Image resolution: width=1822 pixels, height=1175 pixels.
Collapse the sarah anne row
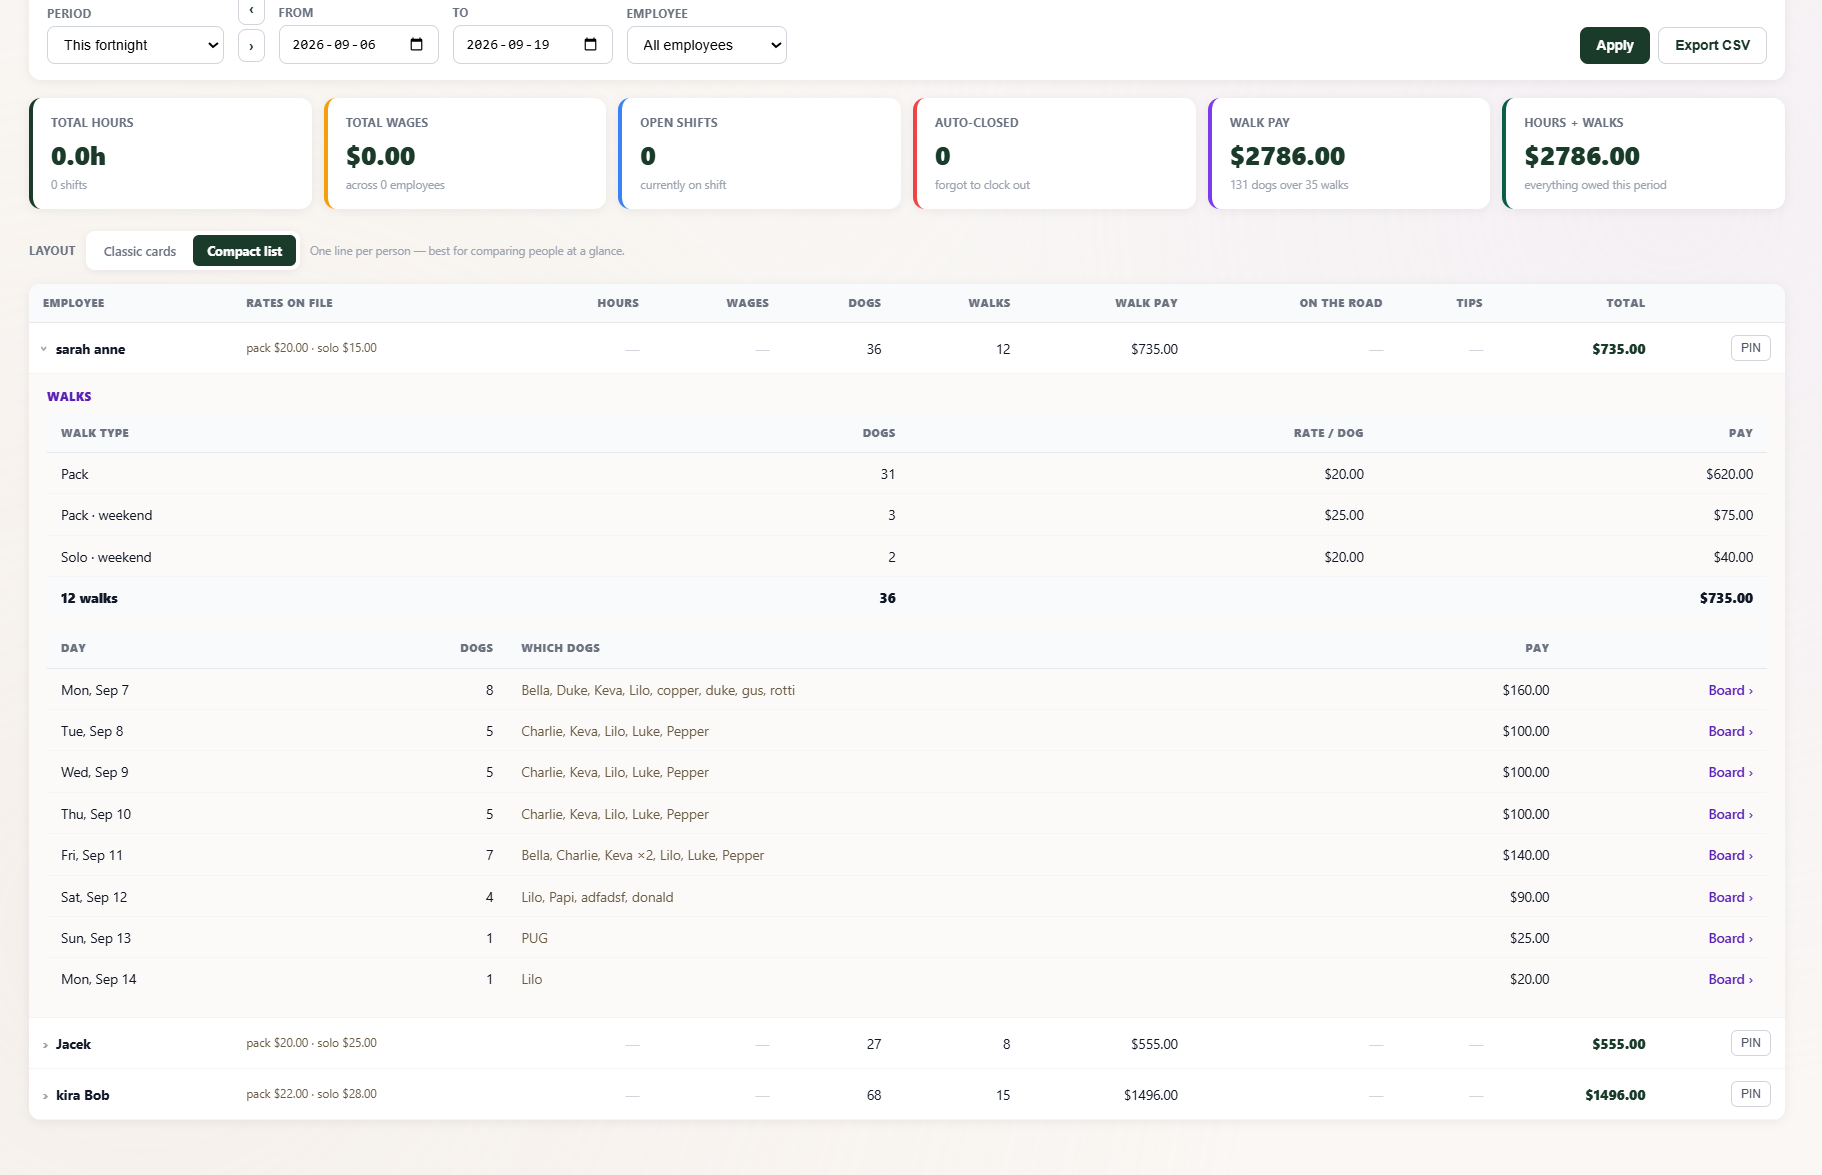tap(44, 349)
